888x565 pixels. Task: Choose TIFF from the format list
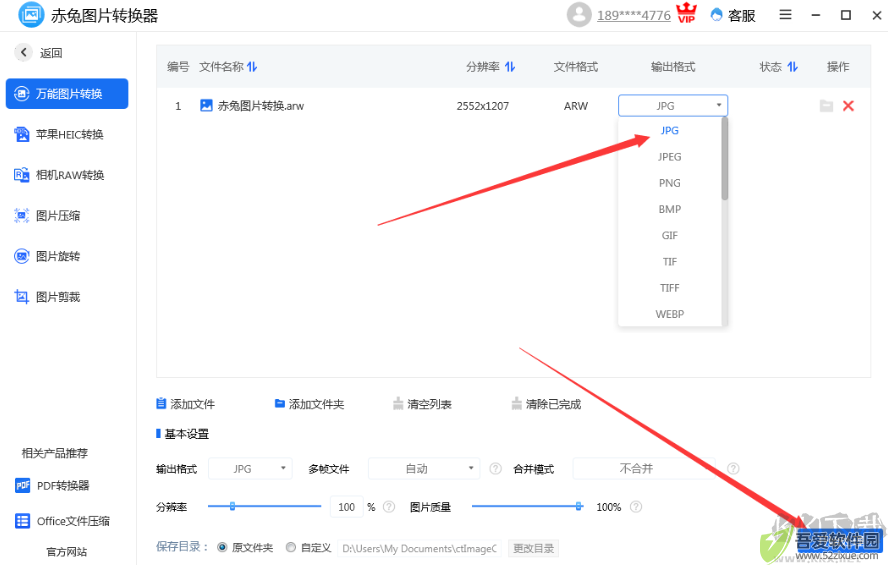point(669,288)
